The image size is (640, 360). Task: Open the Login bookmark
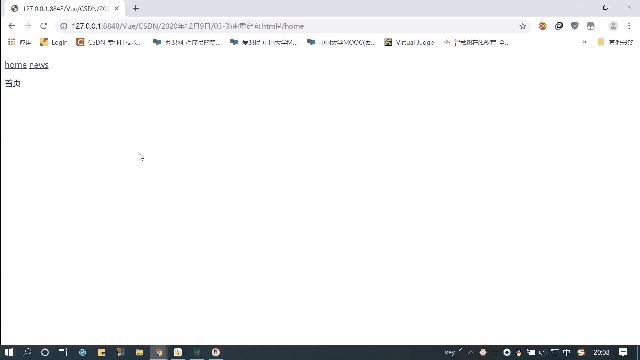53,42
